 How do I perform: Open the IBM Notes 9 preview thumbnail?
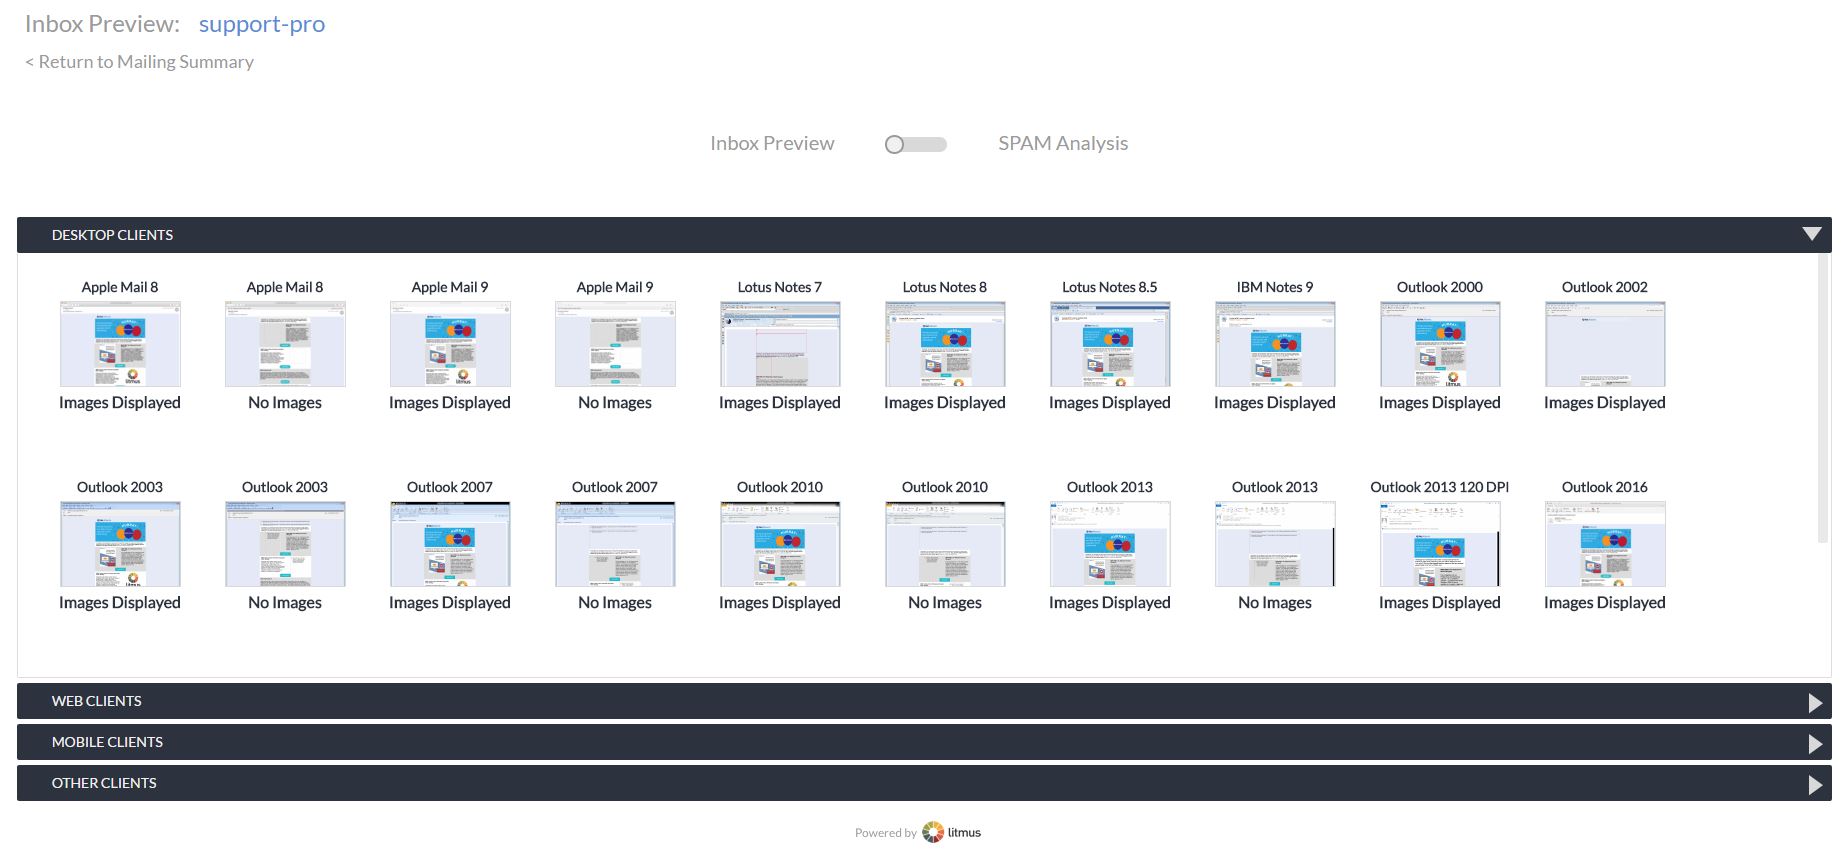point(1275,344)
